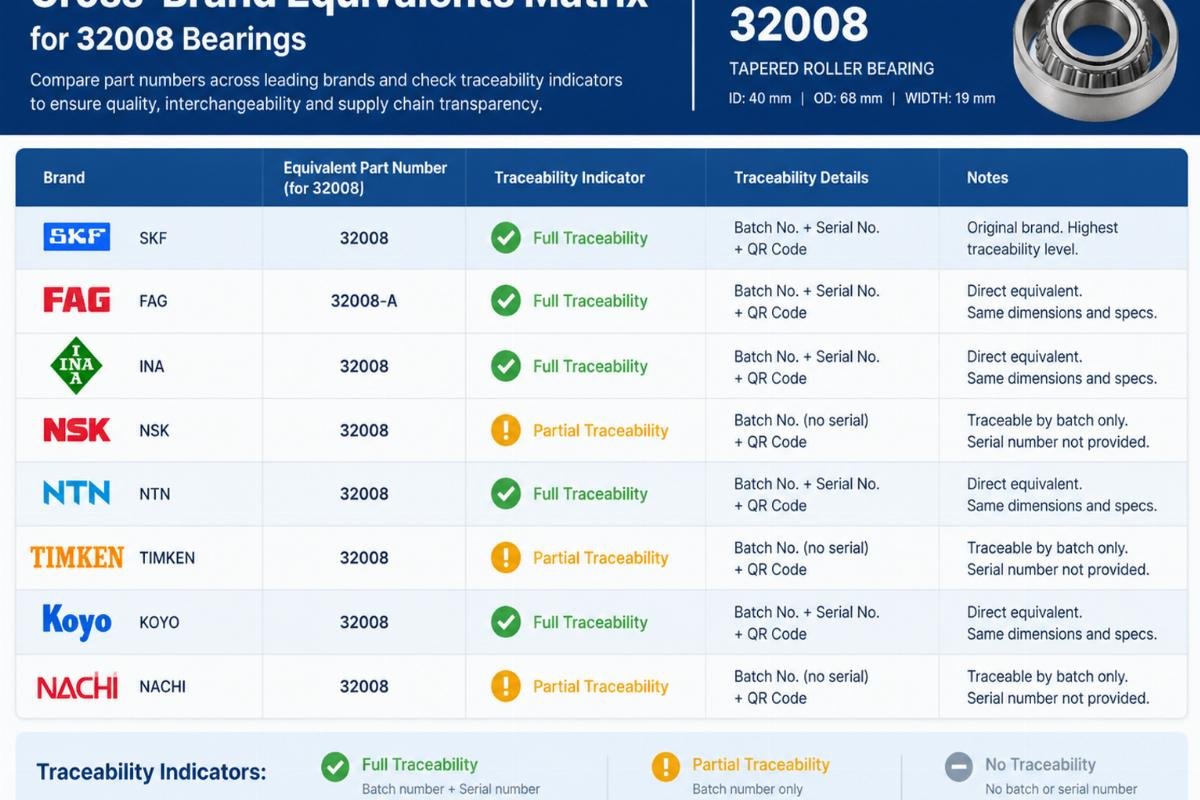The image size is (1200, 800).
Task: Click the green checkmark in the INA row
Action: tap(506, 366)
